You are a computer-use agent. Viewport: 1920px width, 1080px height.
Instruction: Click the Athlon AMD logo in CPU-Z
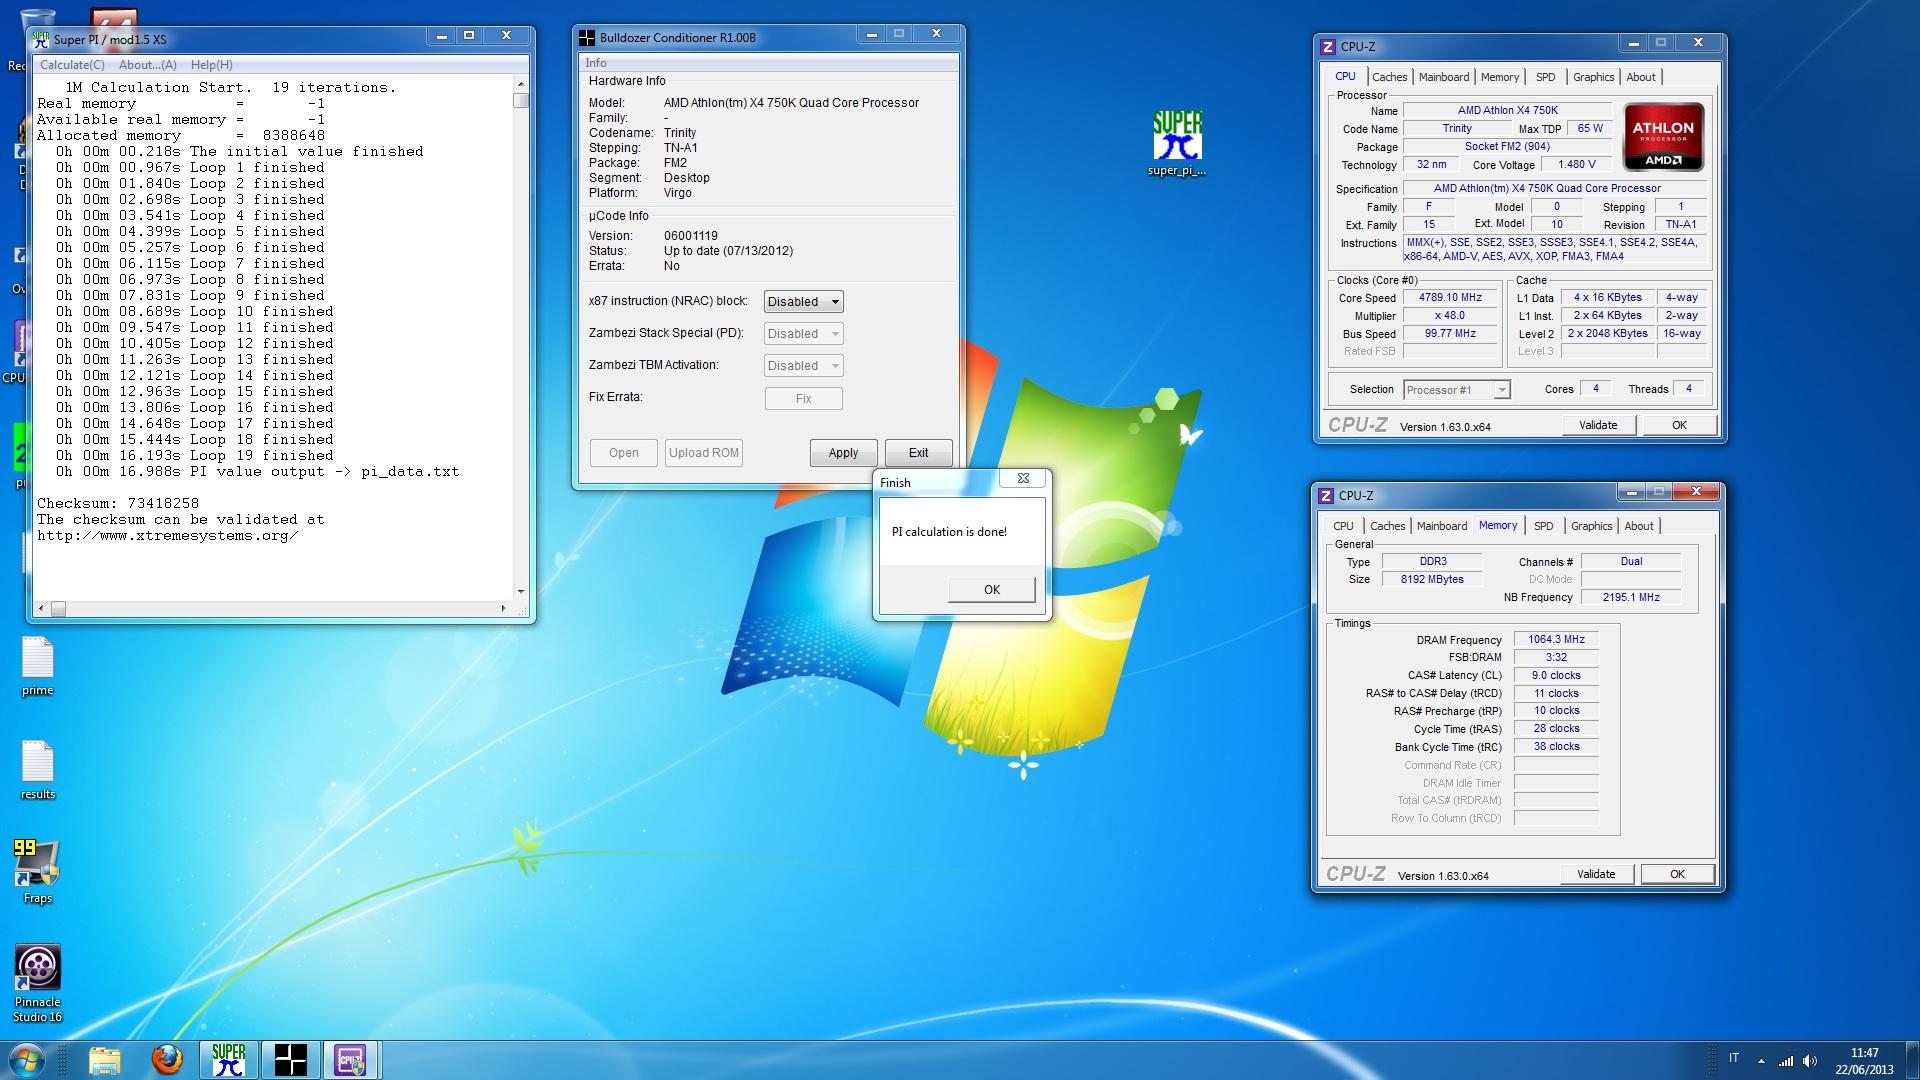point(1663,137)
